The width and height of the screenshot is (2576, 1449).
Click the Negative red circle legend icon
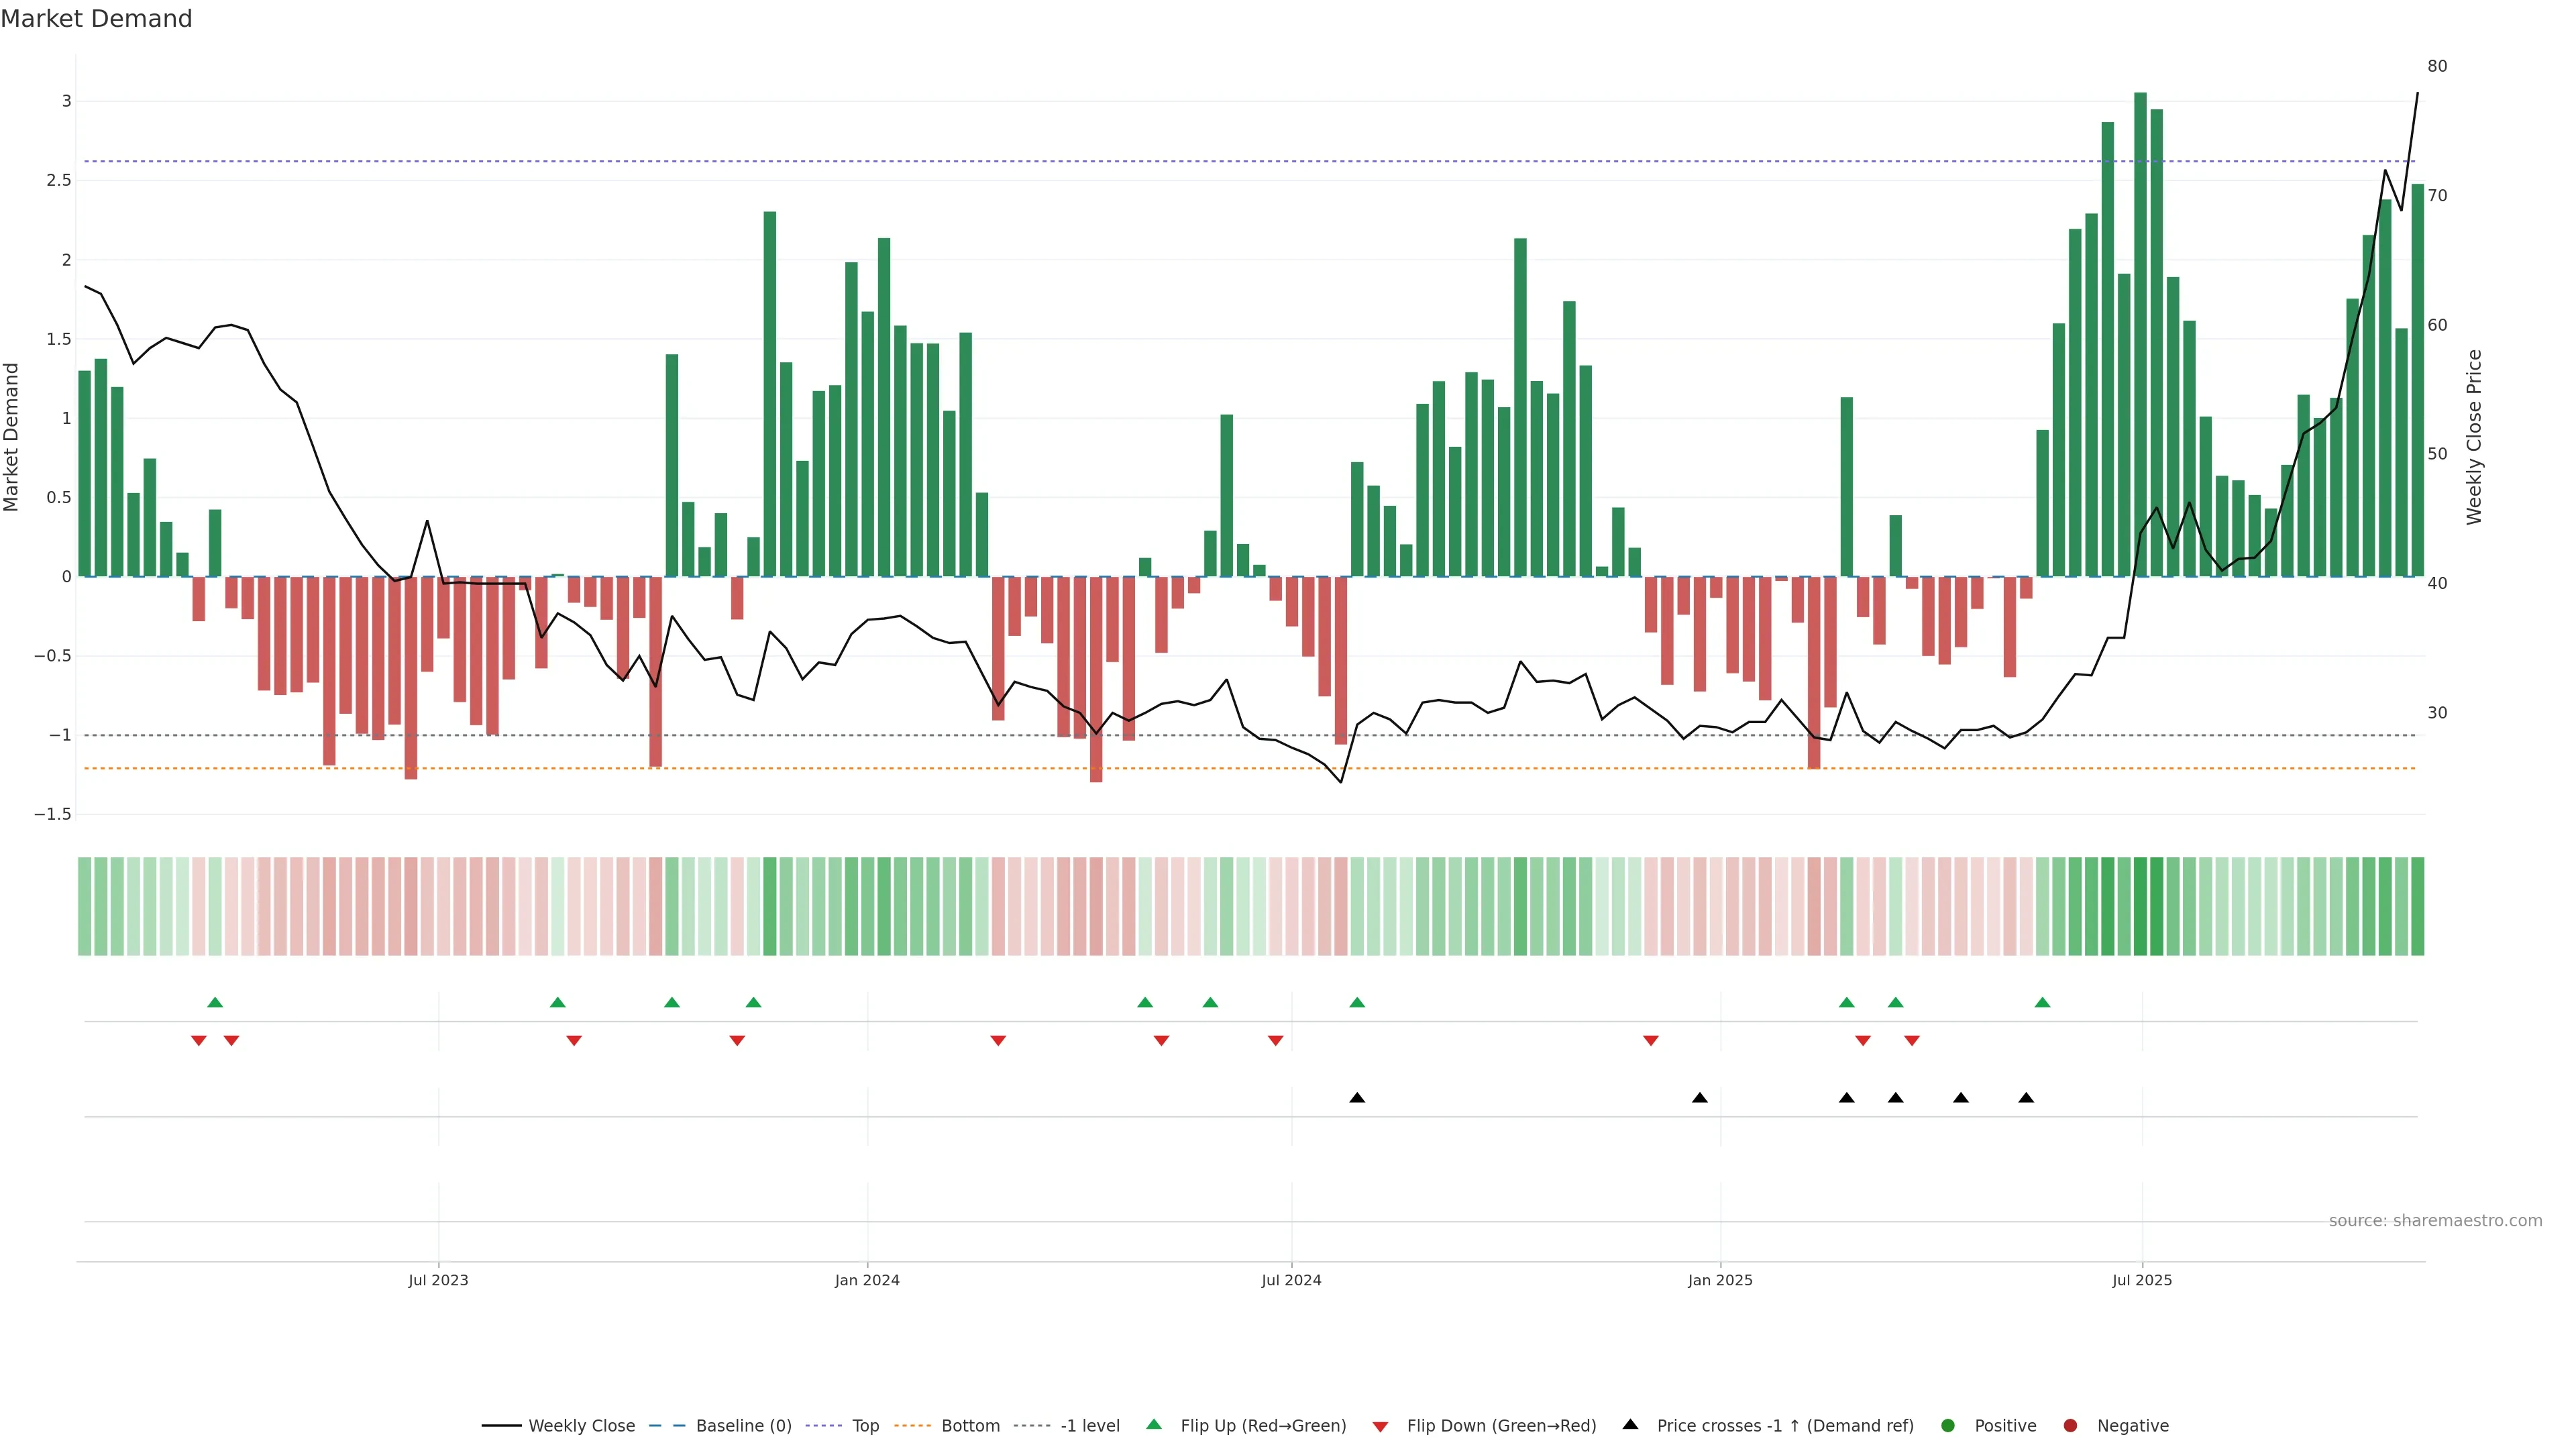[x=2070, y=1426]
